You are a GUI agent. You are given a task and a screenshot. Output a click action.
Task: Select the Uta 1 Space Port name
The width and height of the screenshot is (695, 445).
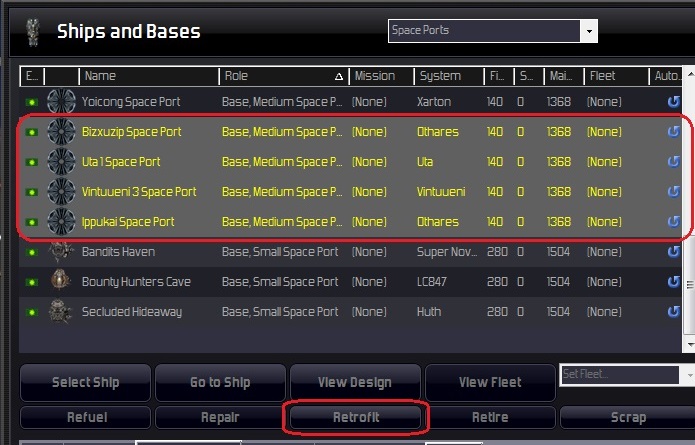pyautogui.click(x=121, y=162)
